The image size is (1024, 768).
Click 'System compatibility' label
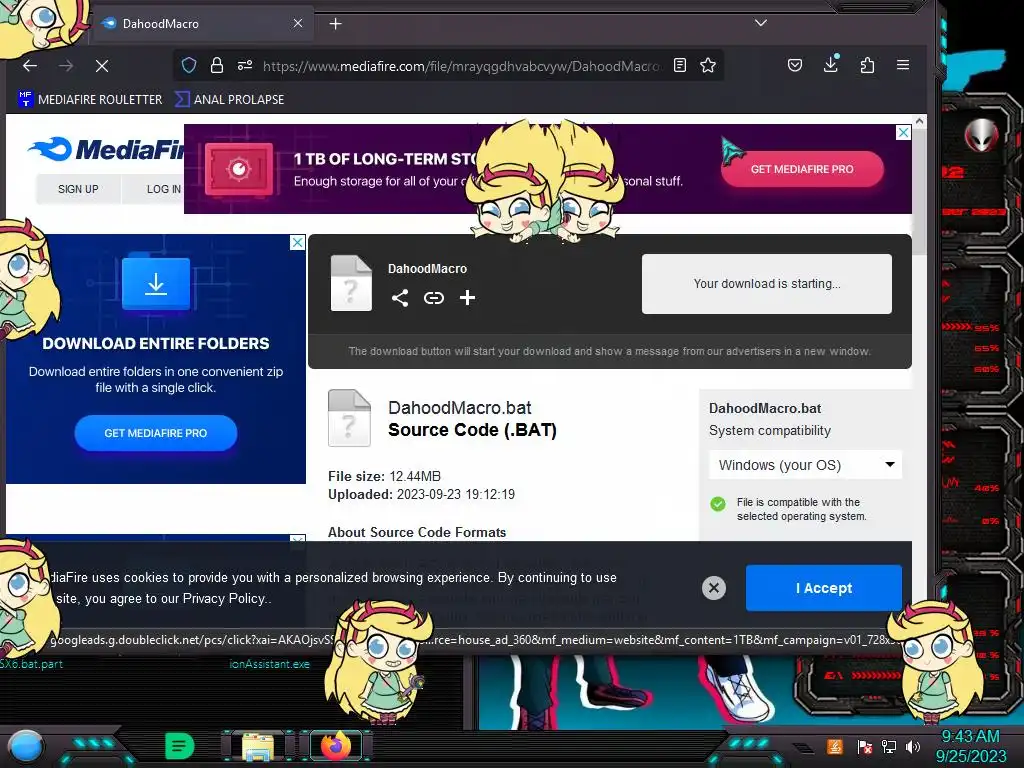click(770, 430)
